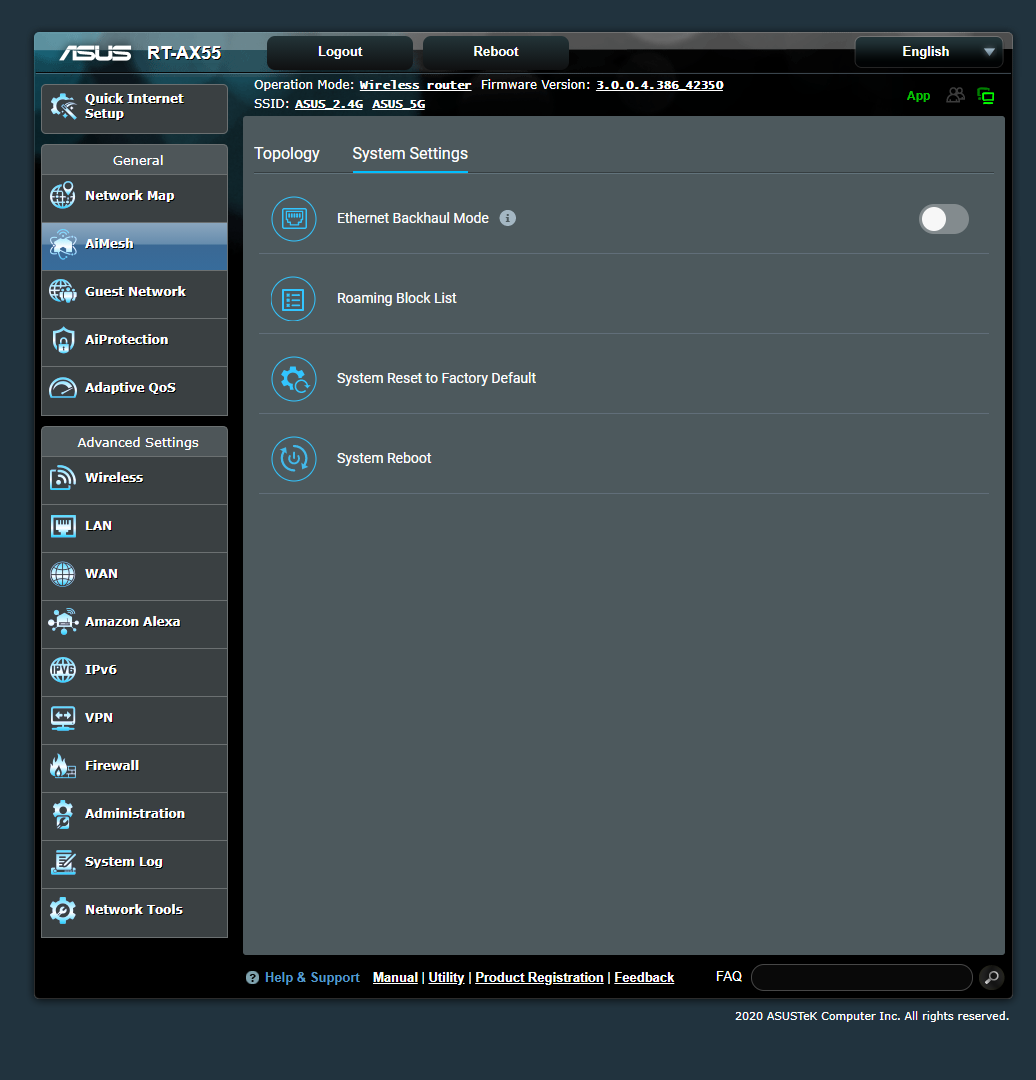Viewport: 1036px width, 1080px height.
Task: Click the guest users status icon
Action: click(x=955, y=95)
